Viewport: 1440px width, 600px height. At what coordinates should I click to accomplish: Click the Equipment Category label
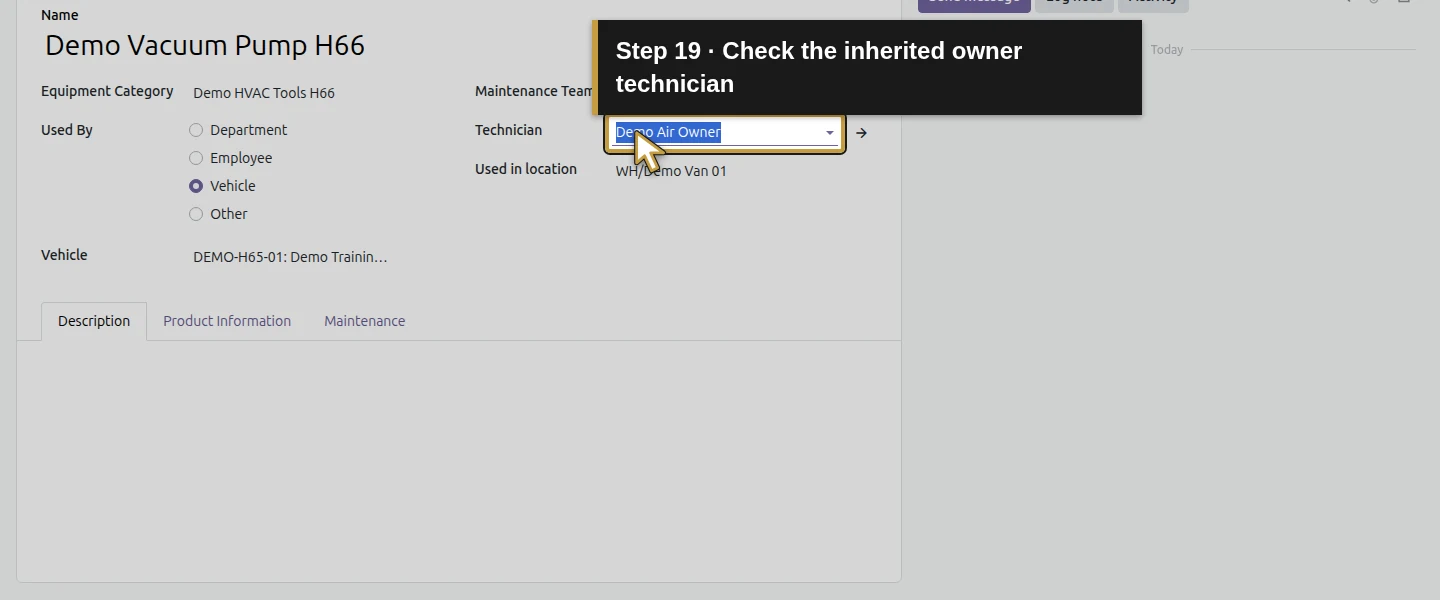click(107, 91)
